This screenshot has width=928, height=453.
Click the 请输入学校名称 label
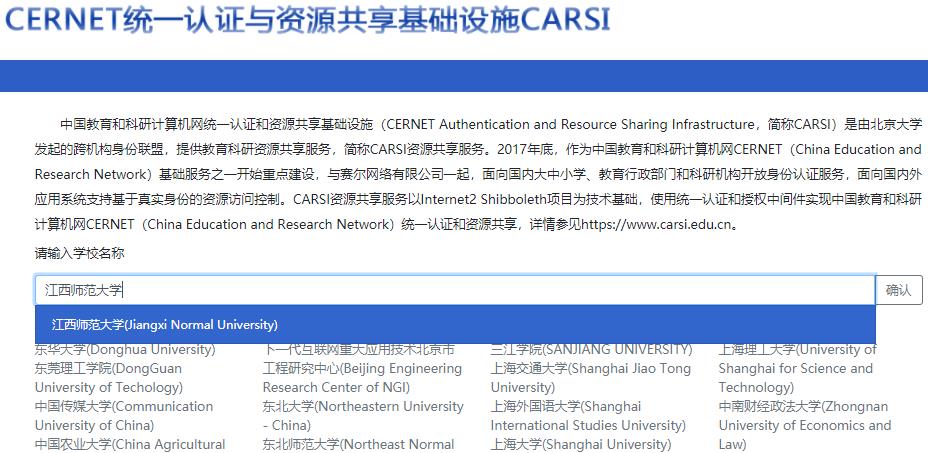pyautogui.click(x=79, y=254)
